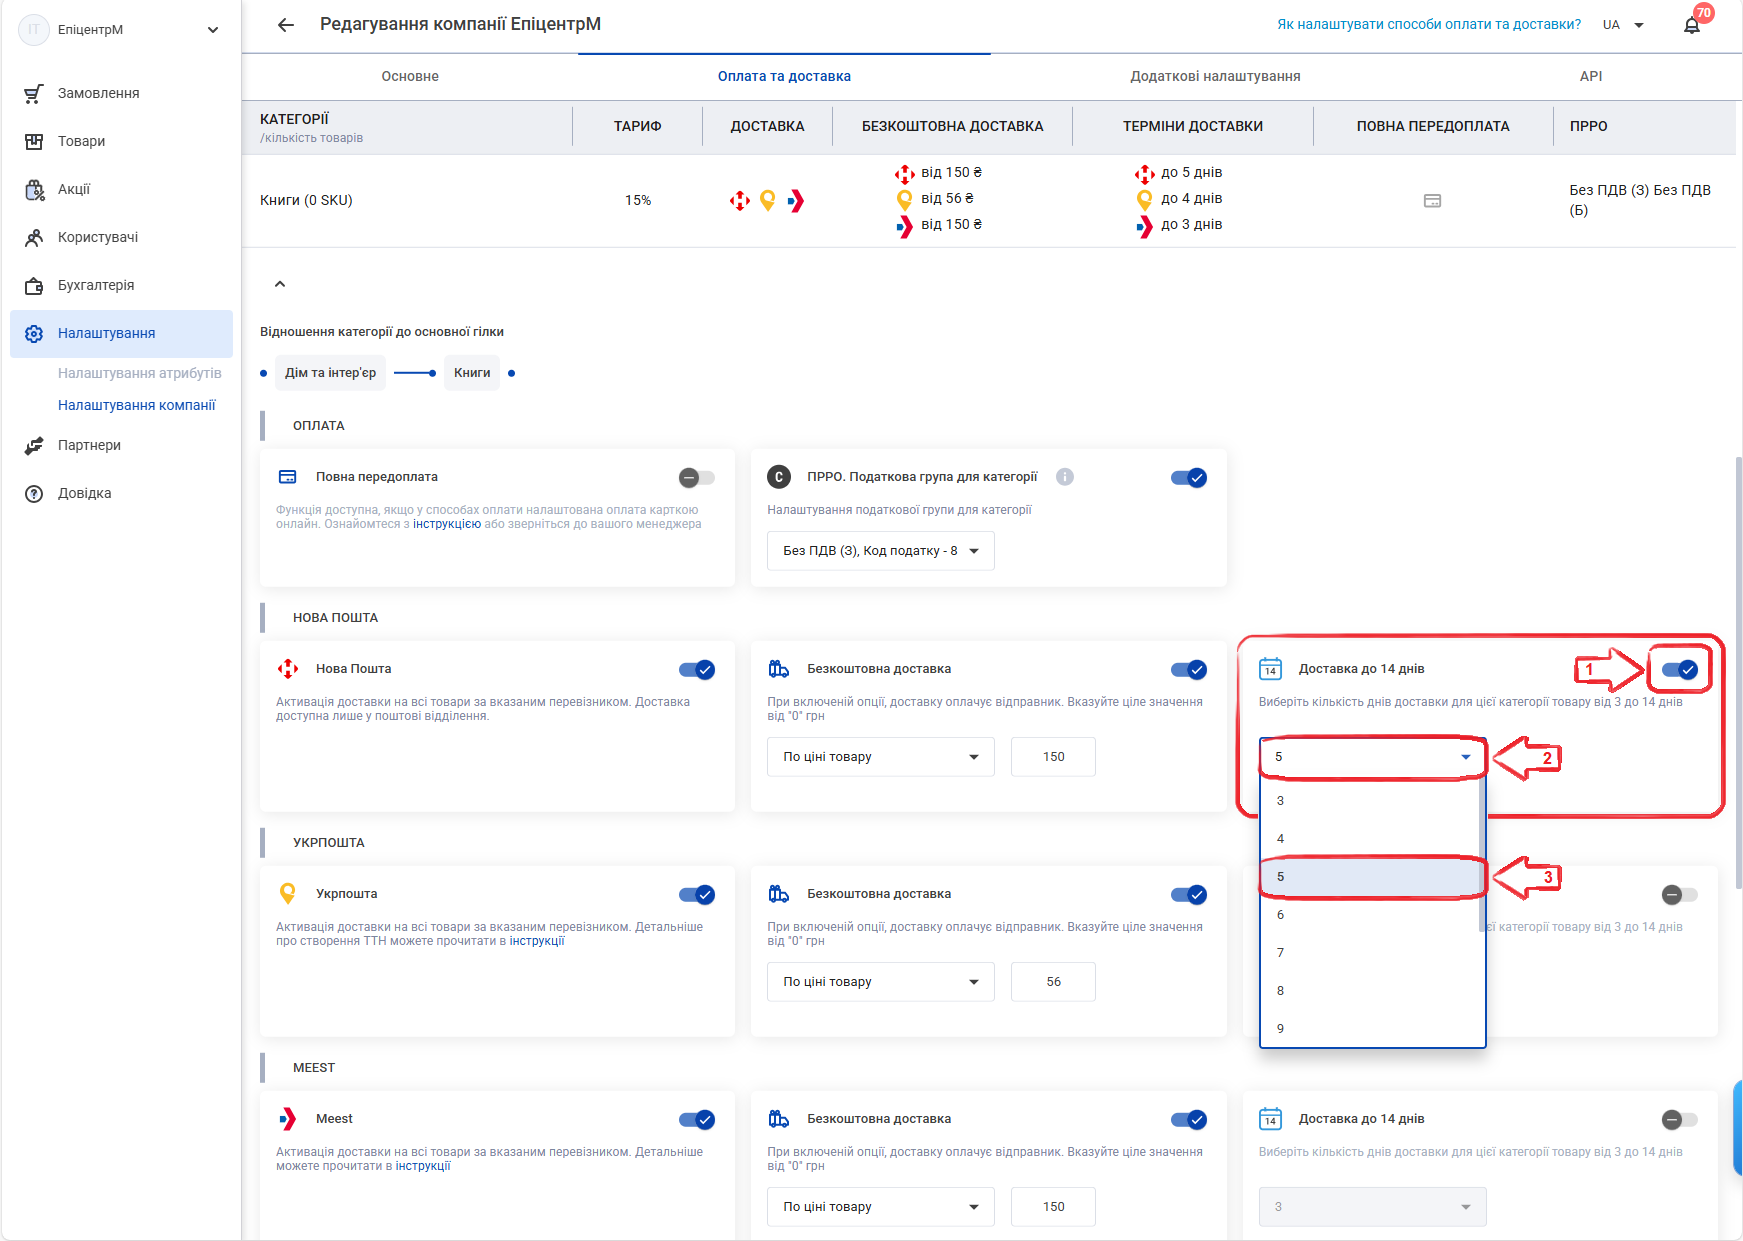Open the Без ПДВ tax group dropdown
This screenshot has height=1241, width=1743.
coord(881,551)
